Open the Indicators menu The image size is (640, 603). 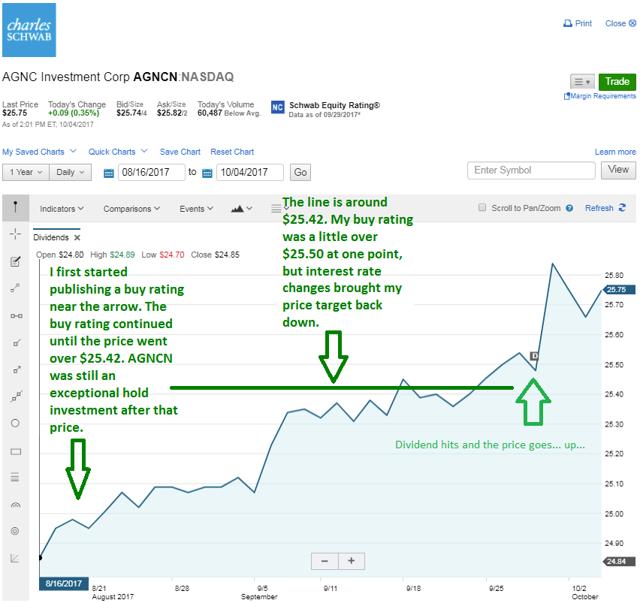(x=62, y=209)
